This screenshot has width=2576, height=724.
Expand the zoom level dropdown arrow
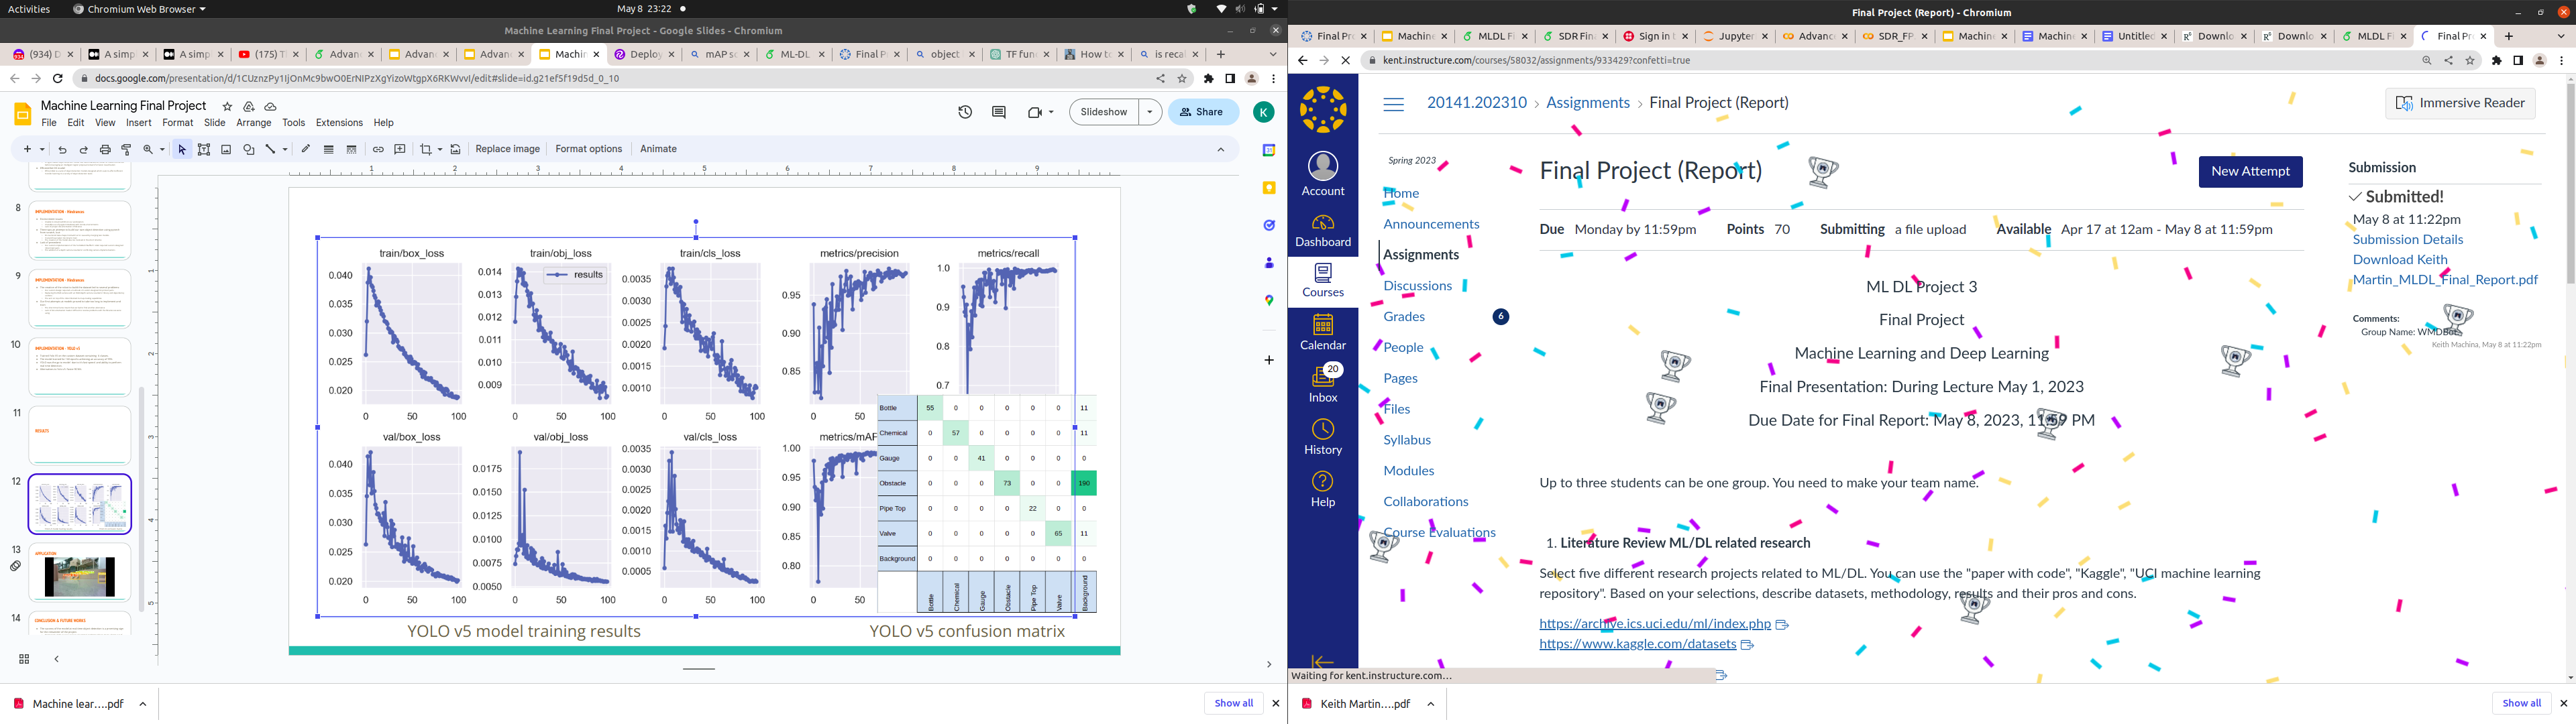[x=162, y=149]
